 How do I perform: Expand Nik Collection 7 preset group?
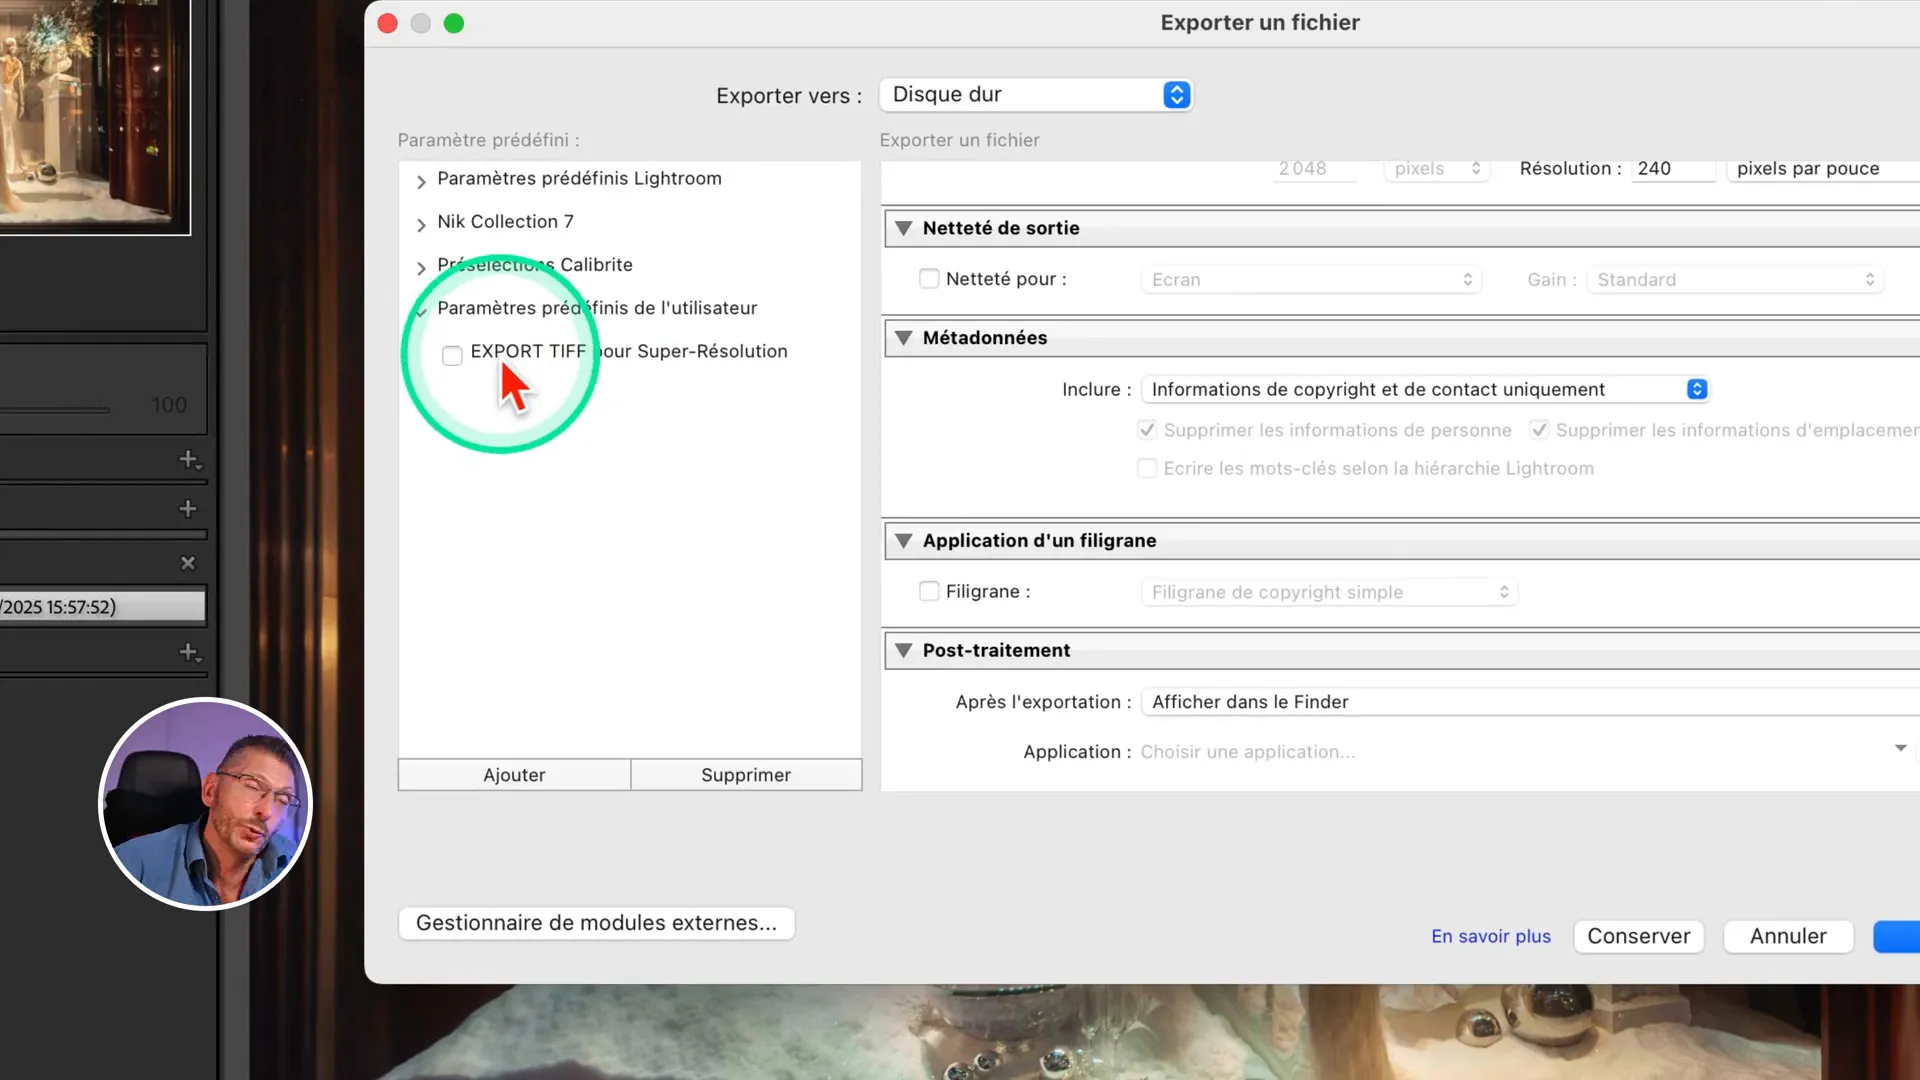(x=421, y=224)
